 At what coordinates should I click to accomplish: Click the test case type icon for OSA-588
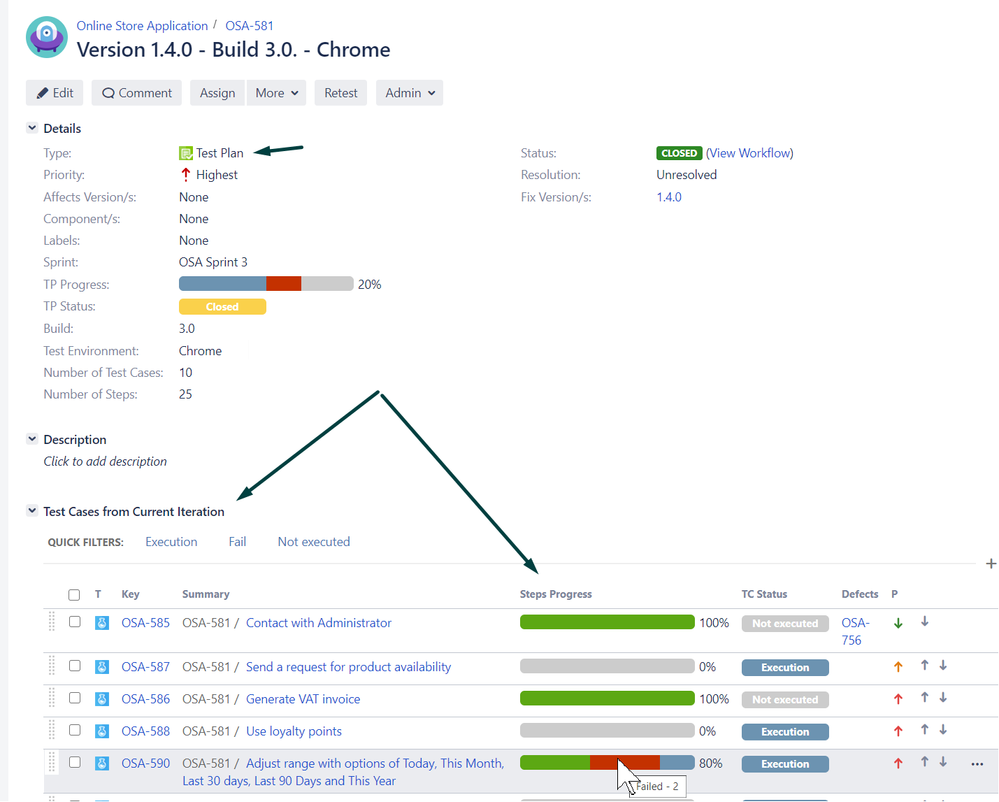click(x=102, y=731)
